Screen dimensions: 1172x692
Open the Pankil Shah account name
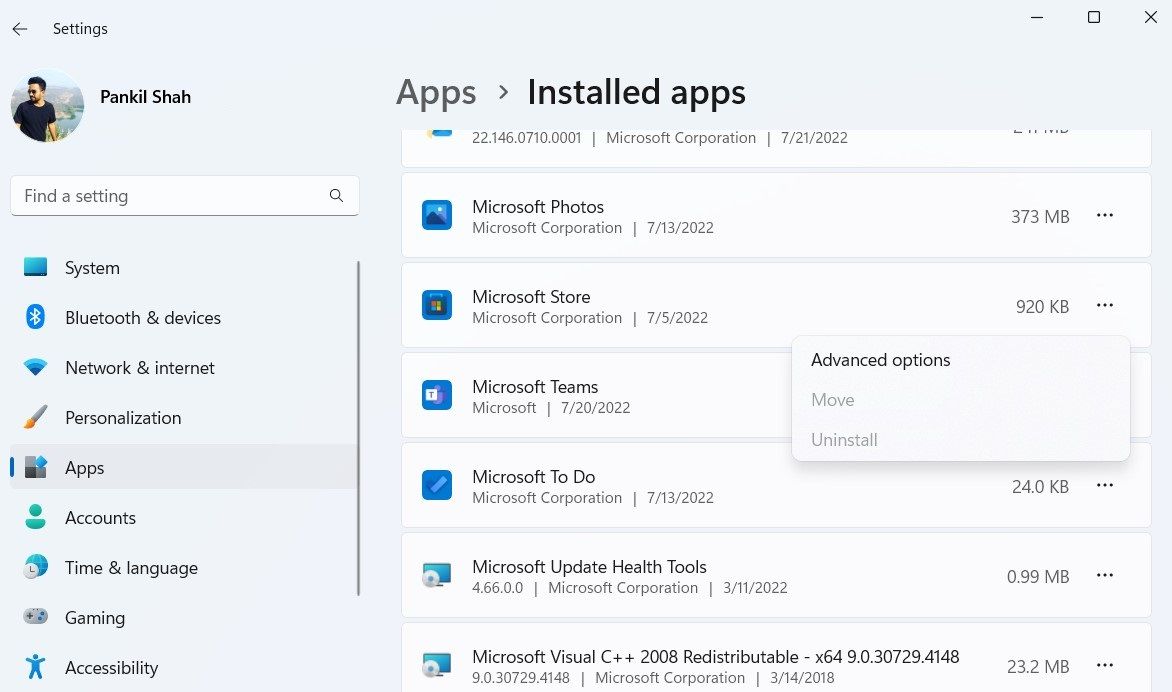(145, 96)
